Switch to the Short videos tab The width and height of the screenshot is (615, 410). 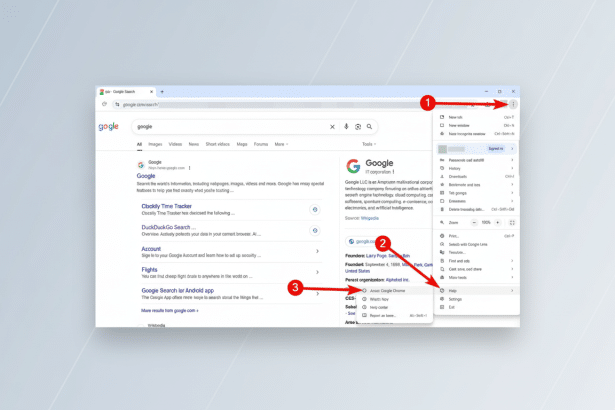(x=218, y=144)
